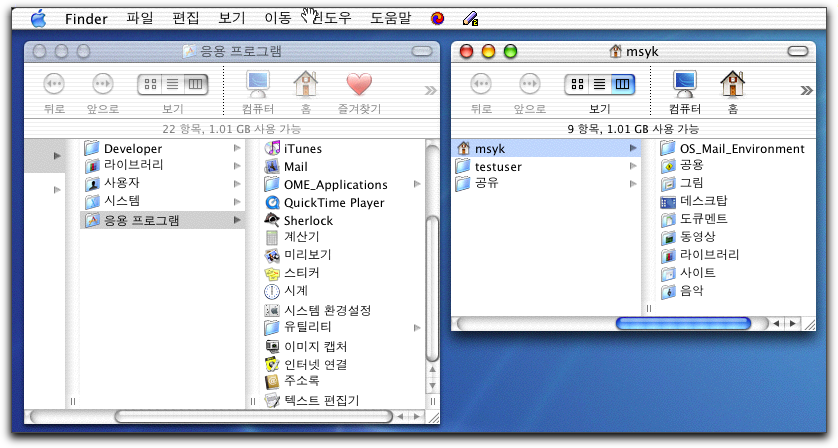Open the 이동 menu

277,18
